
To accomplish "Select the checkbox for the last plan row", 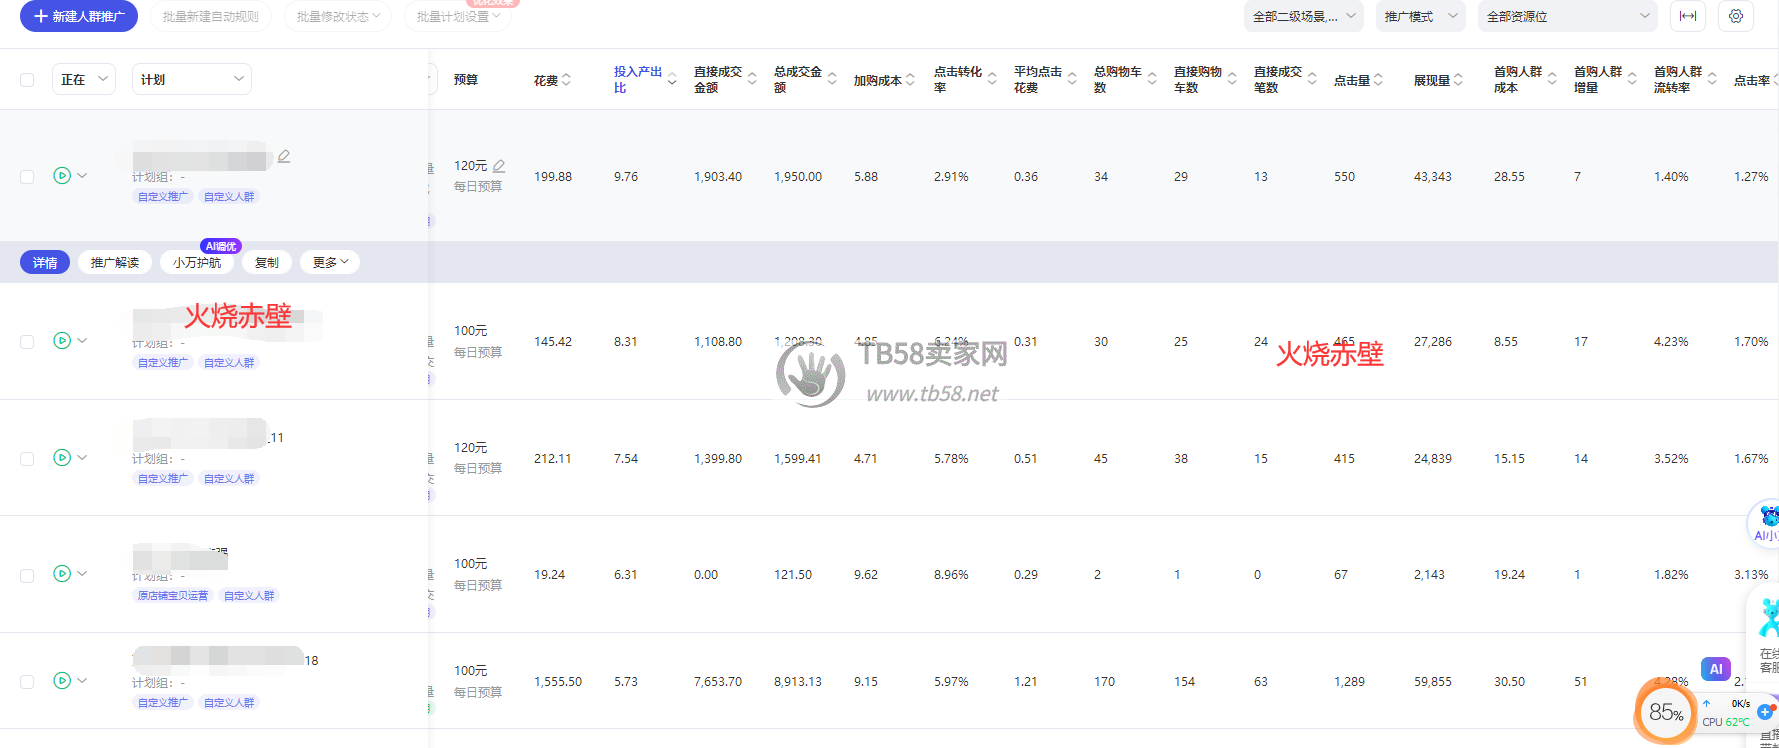I will (27, 682).
